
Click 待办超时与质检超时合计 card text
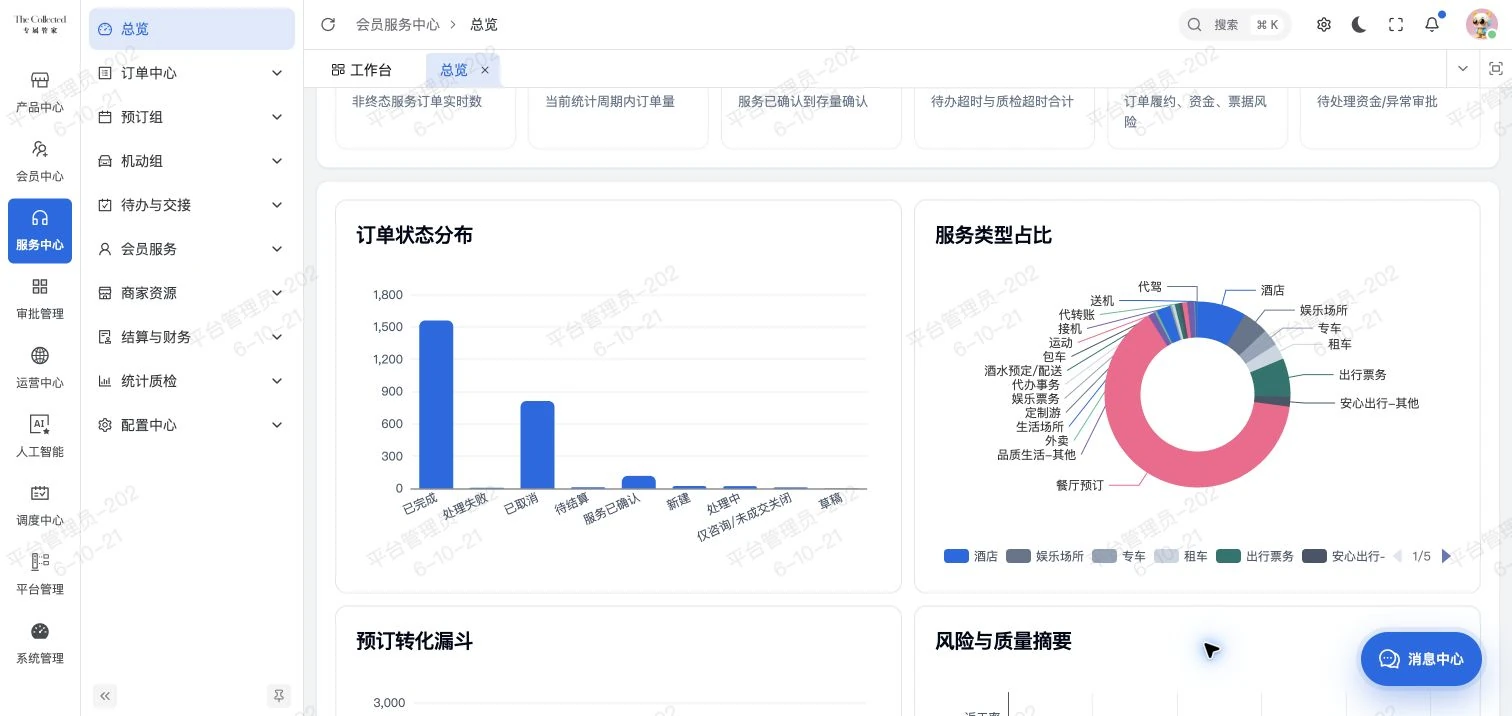coord(1002,101)
